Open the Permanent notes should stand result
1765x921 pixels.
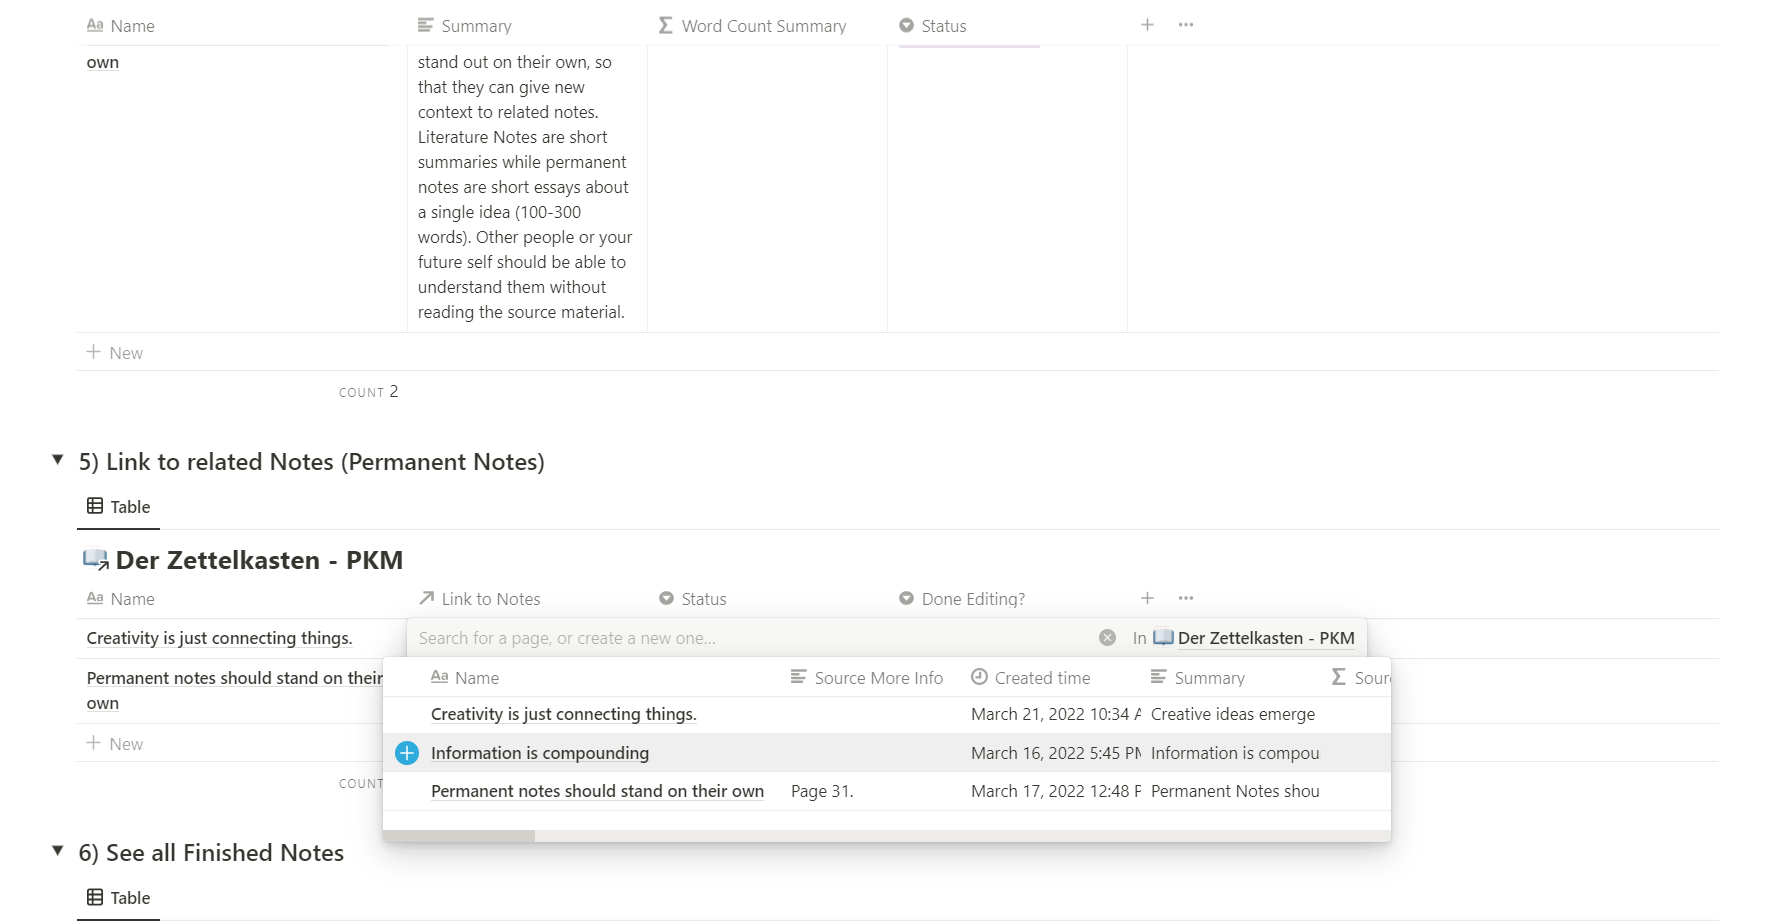[597, 791]
